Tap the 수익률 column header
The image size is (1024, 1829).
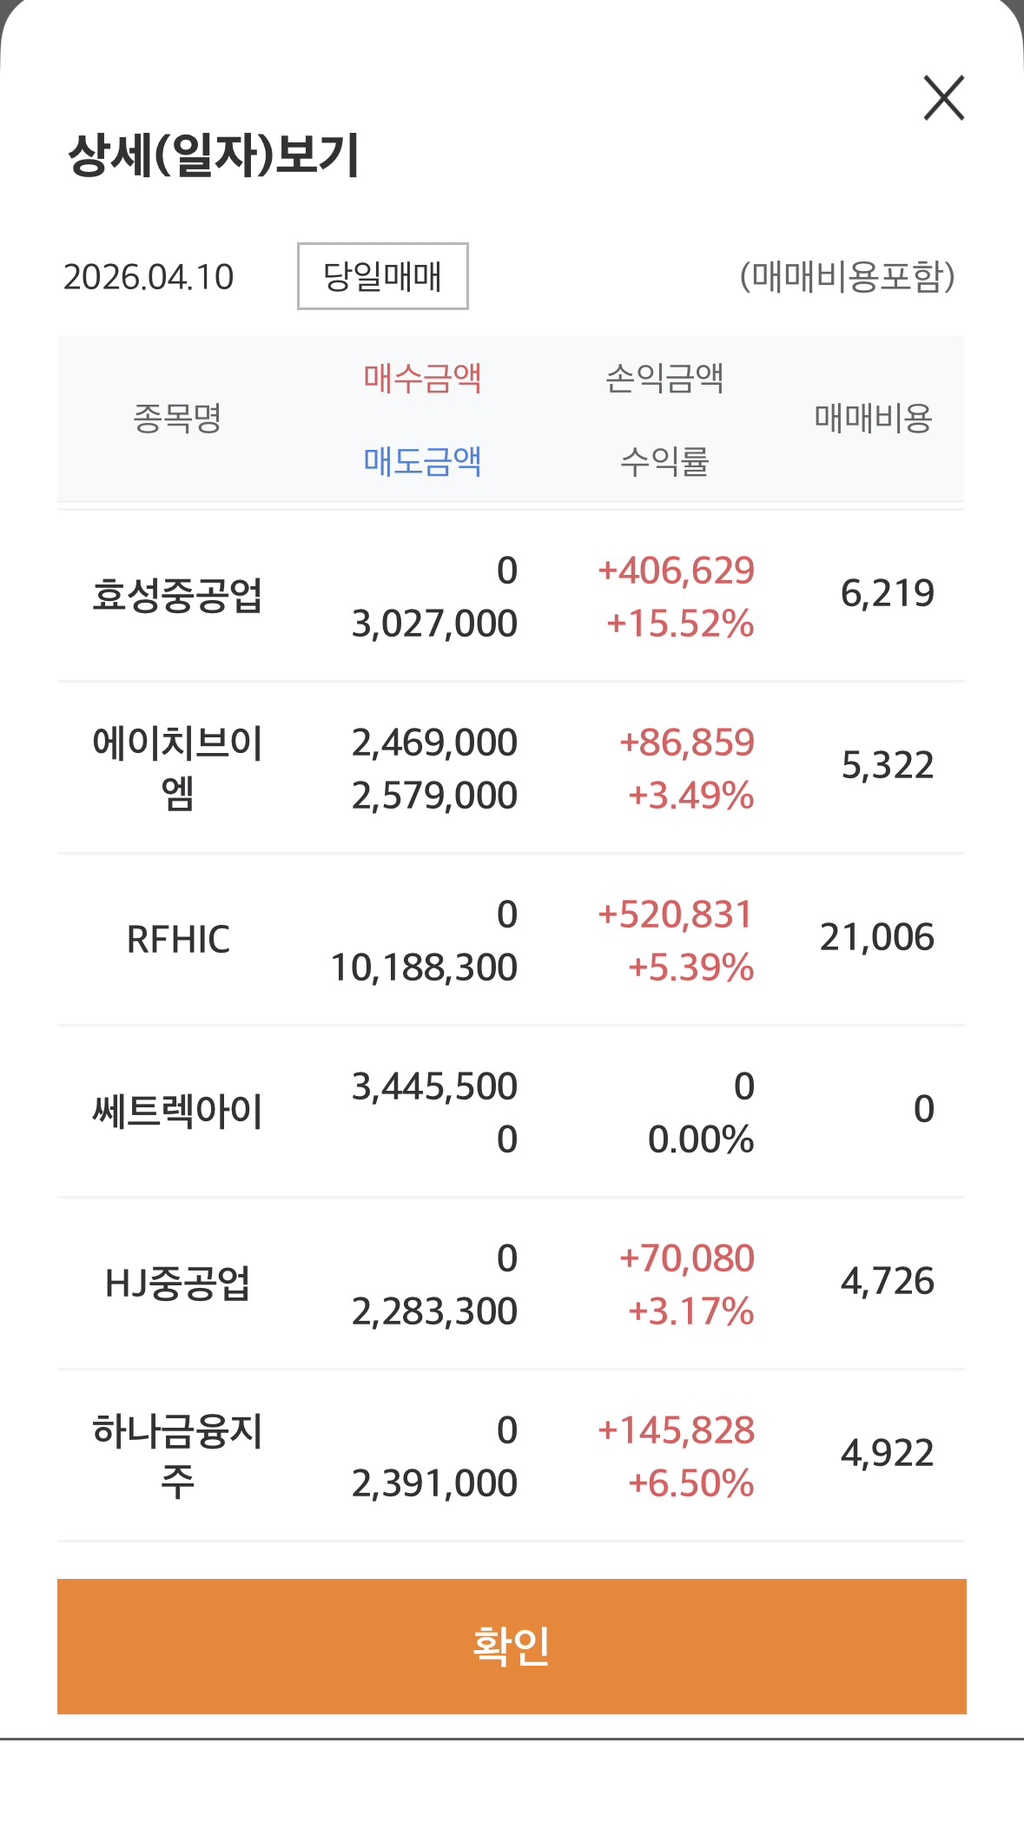(x=664, y=461)
